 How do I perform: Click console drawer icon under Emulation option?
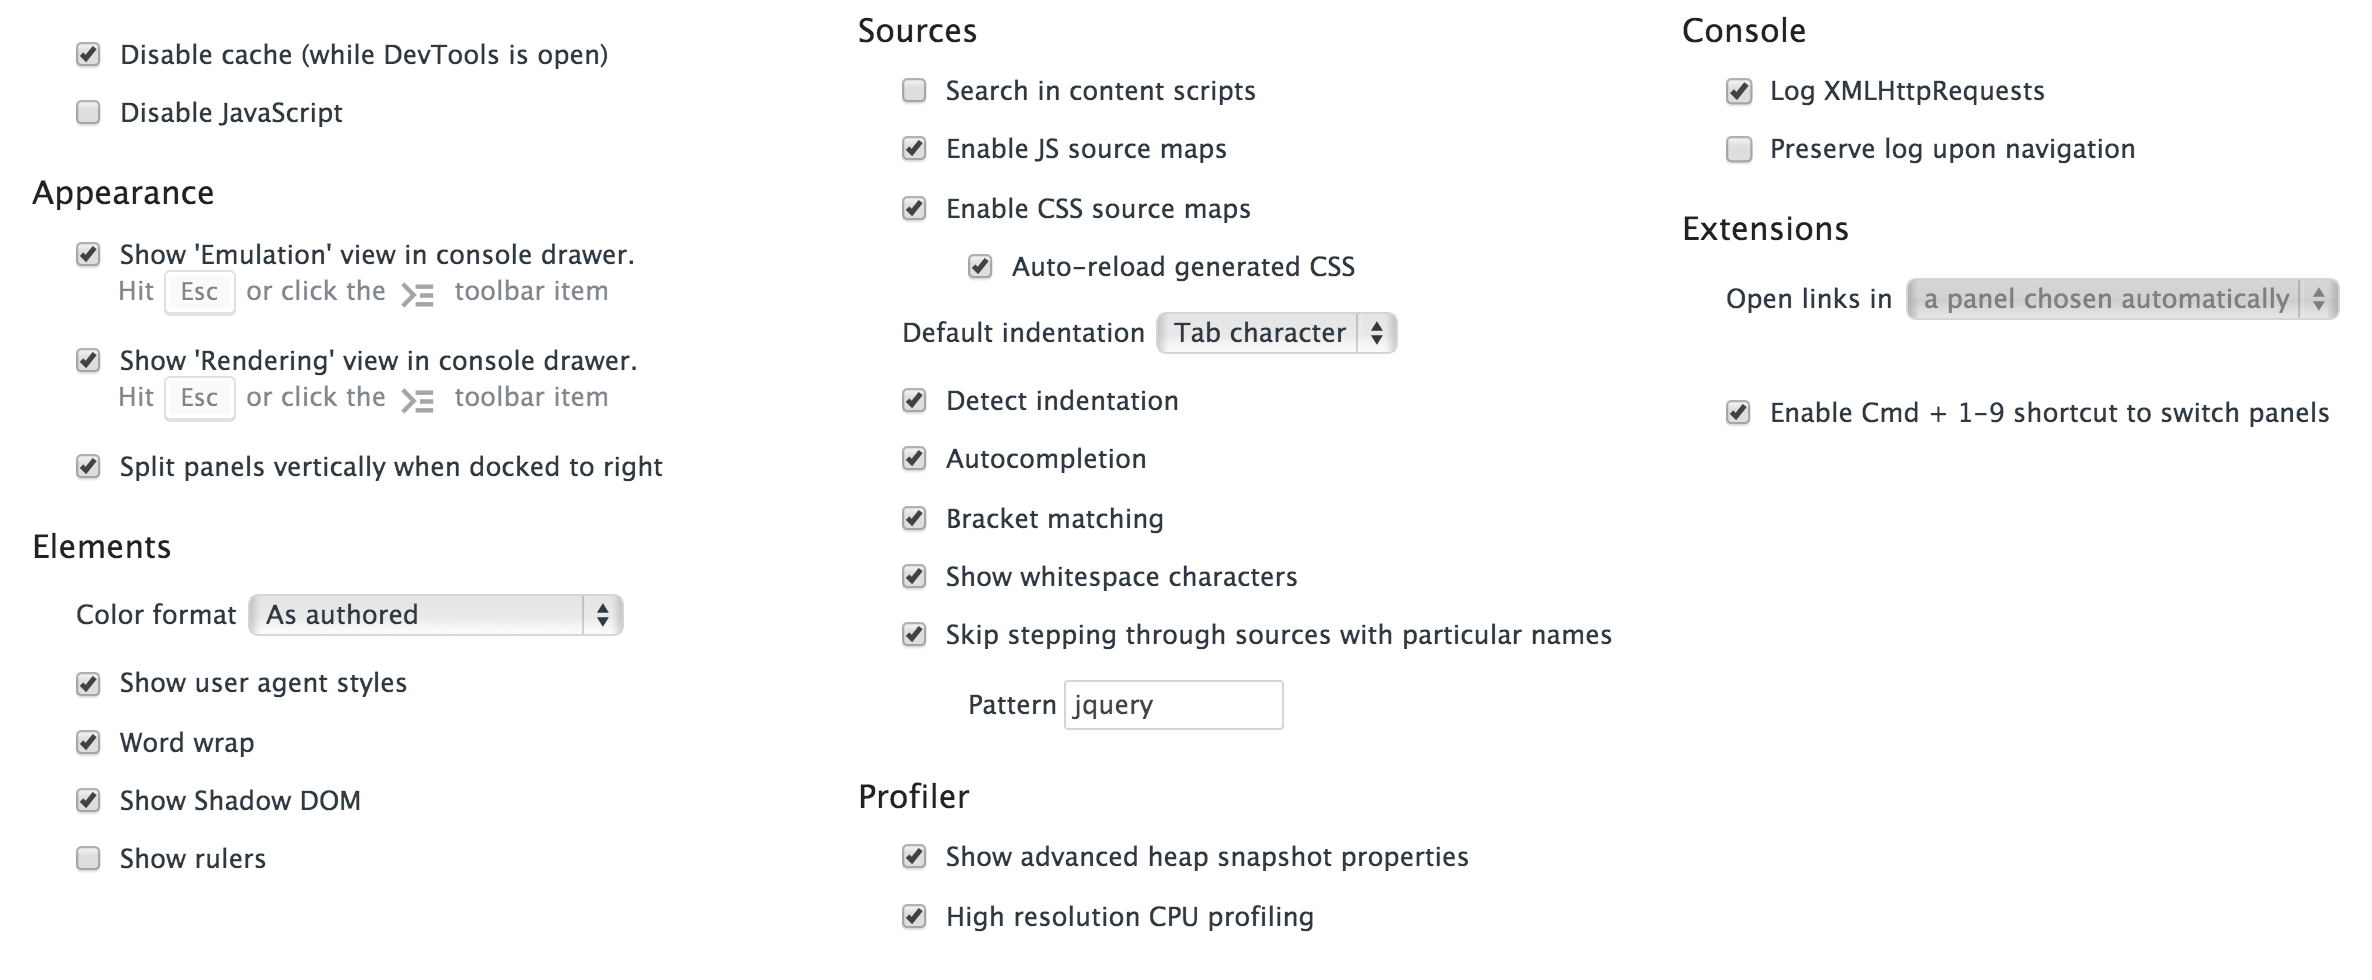[x=418, y=294]
